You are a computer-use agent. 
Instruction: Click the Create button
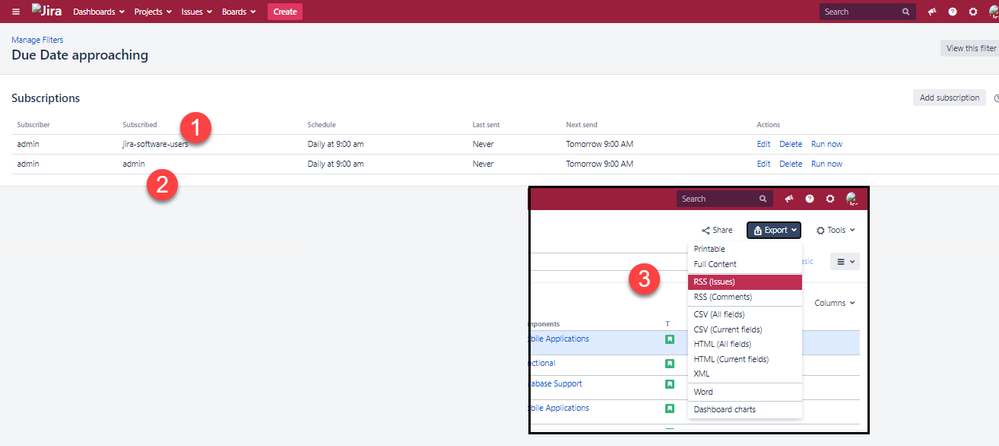click(285, 11)
